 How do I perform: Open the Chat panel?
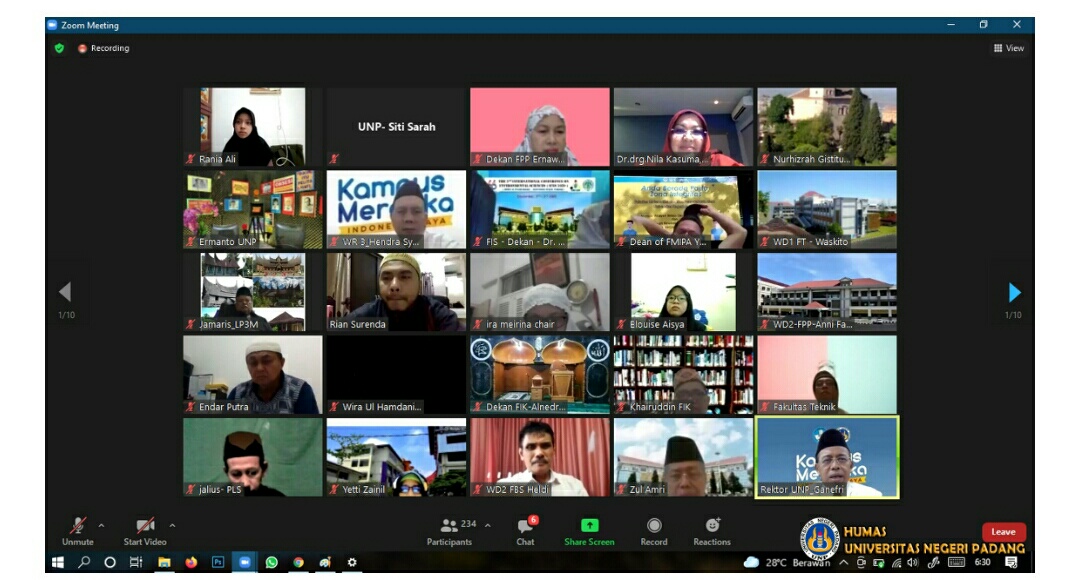tap(525, 530)
